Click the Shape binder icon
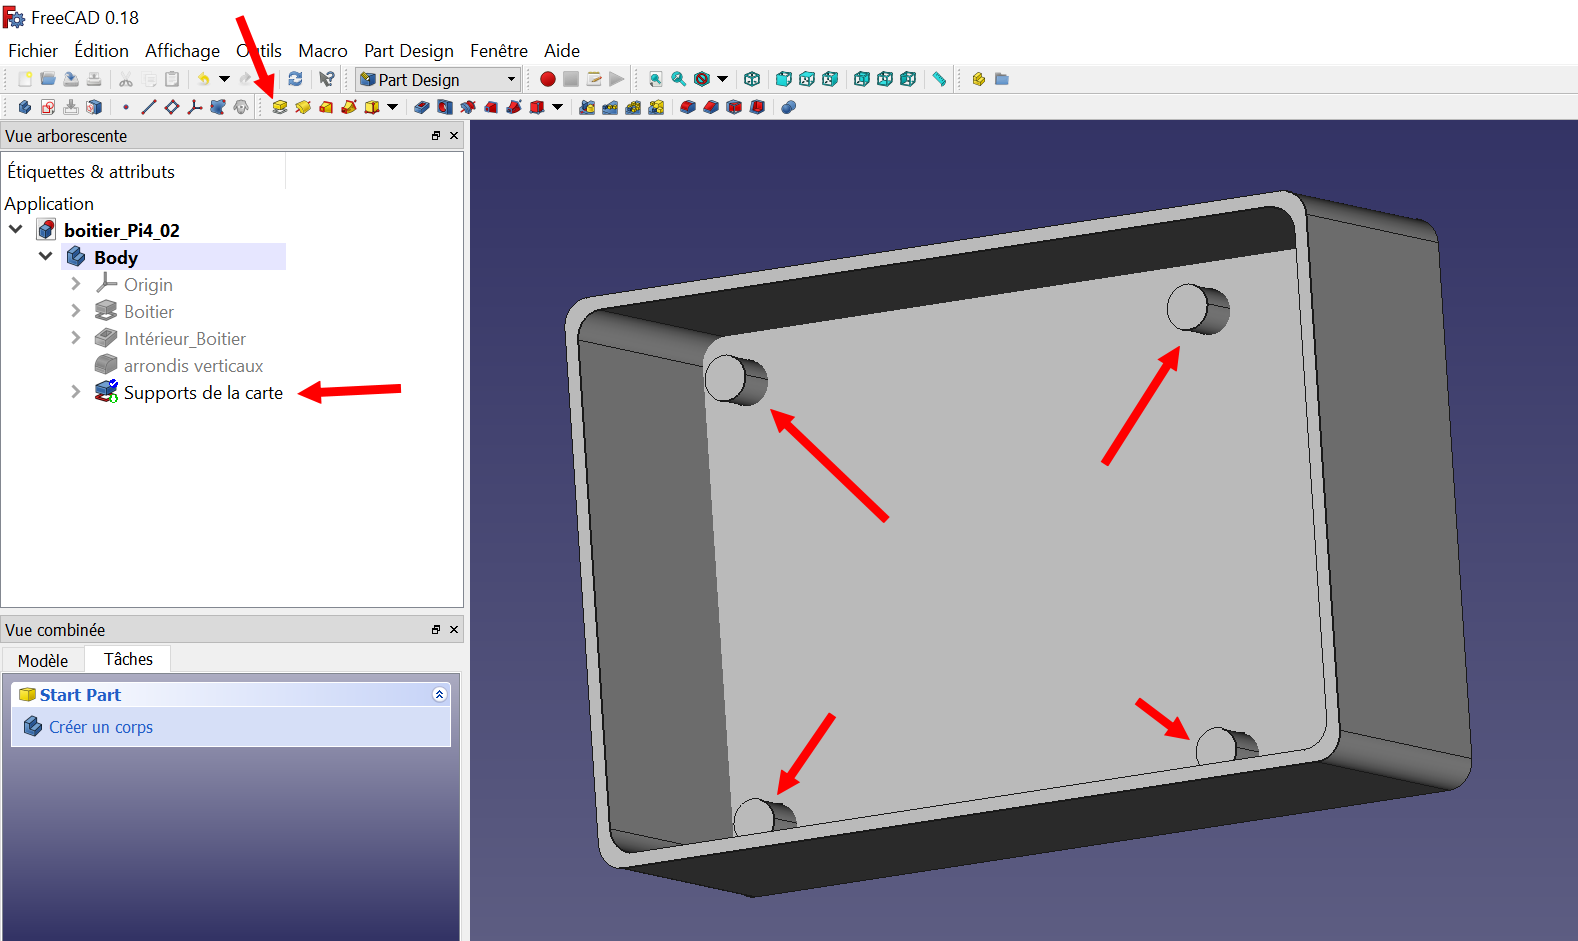The image size is (1578, 941). pos(218,107)
